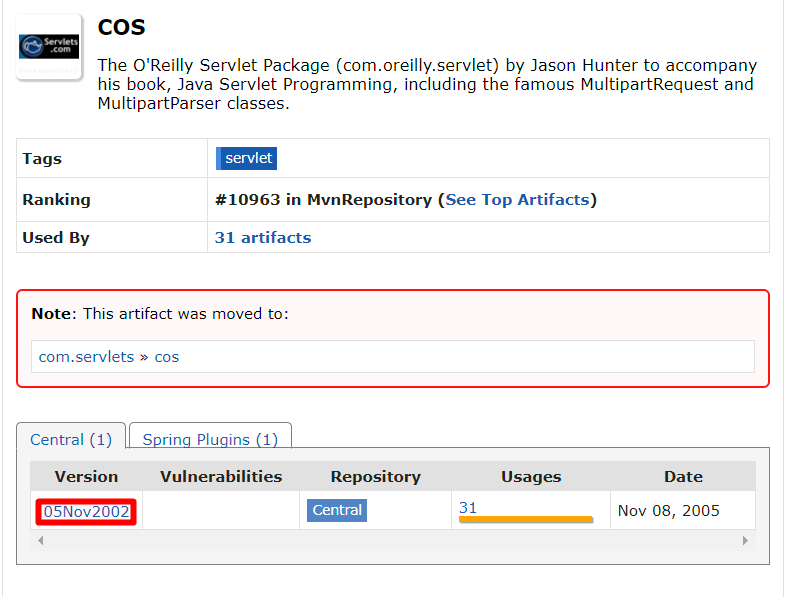Click the 'This artifact was moved to' note
The width and height of the screenshot is (785, 597).
pos(160,314)
